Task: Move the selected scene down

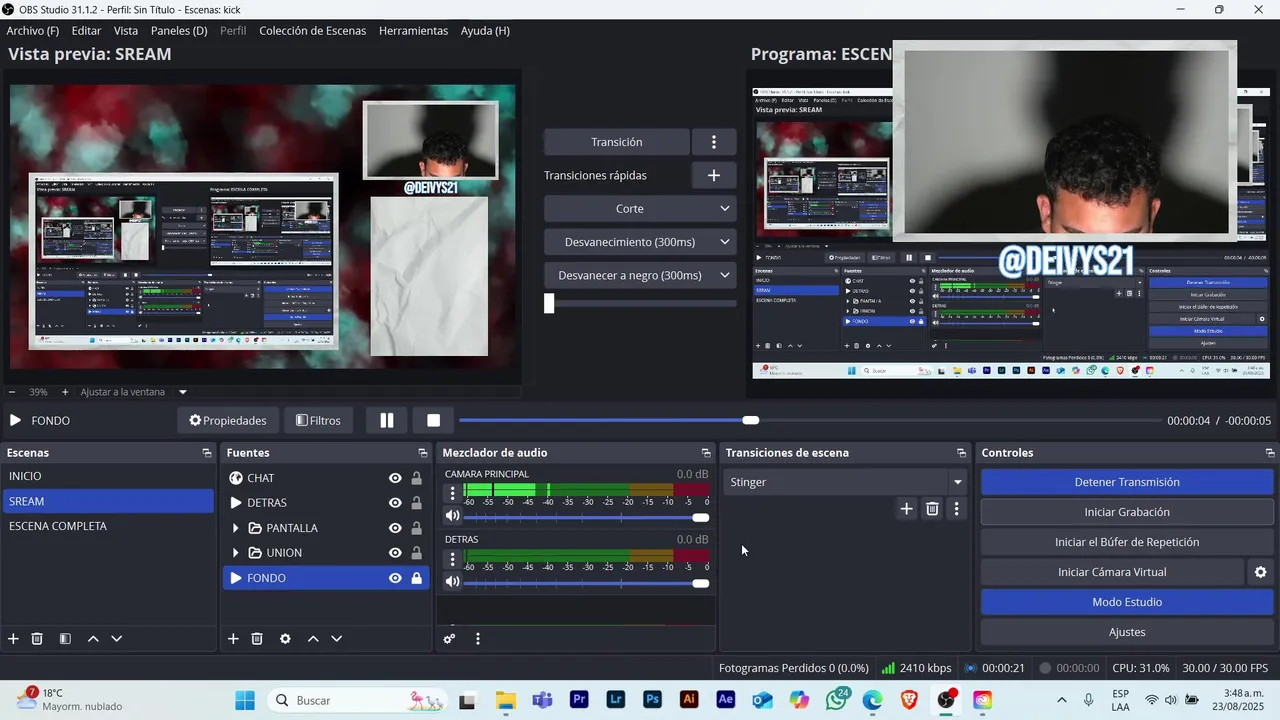Action: click(x=117, y=639)
